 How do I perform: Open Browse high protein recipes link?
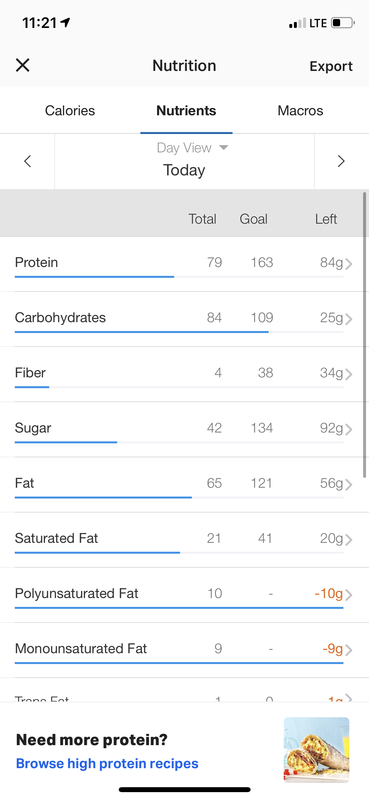[x=107, y=763]
